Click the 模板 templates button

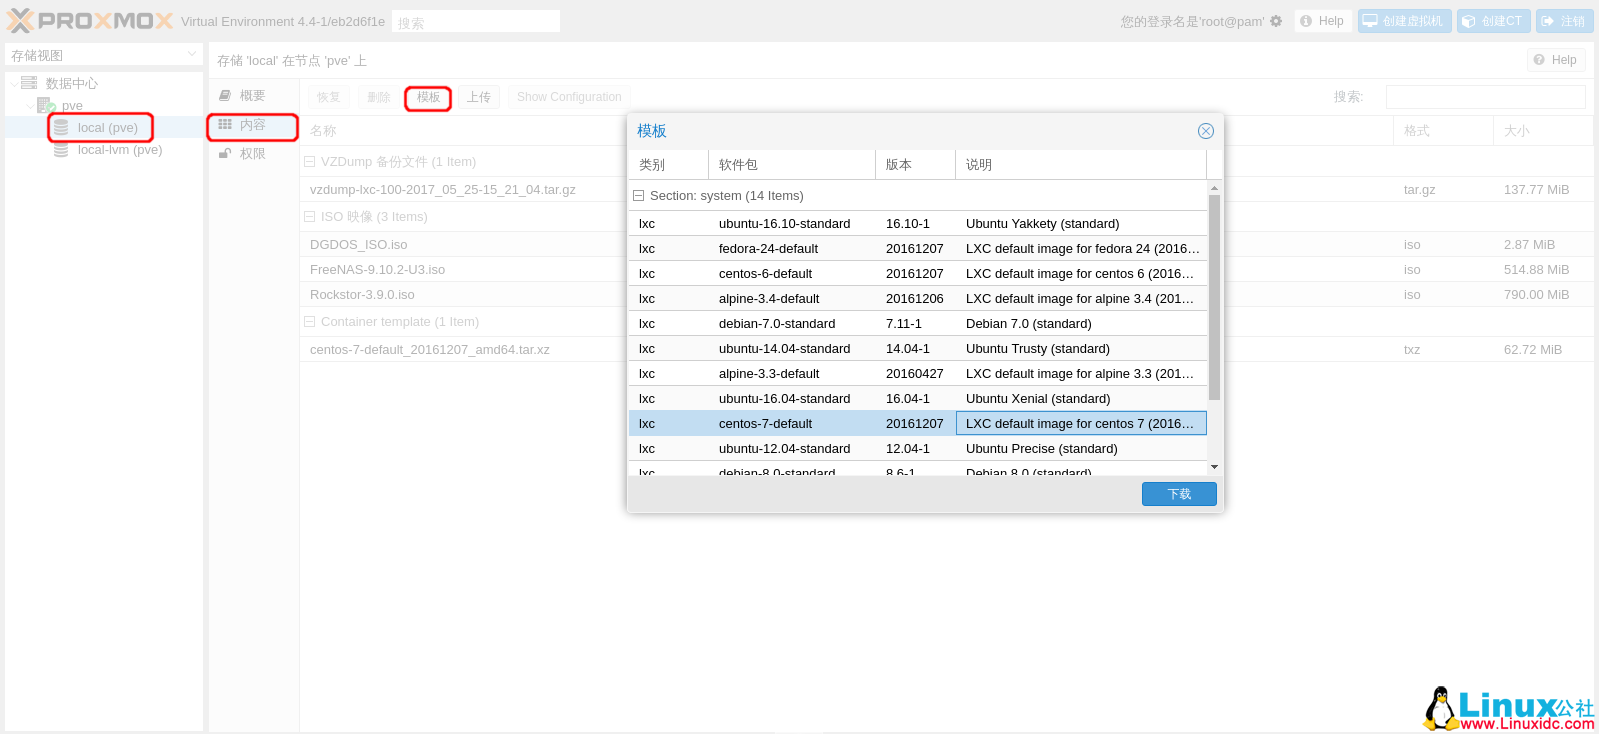click(429, 97)
